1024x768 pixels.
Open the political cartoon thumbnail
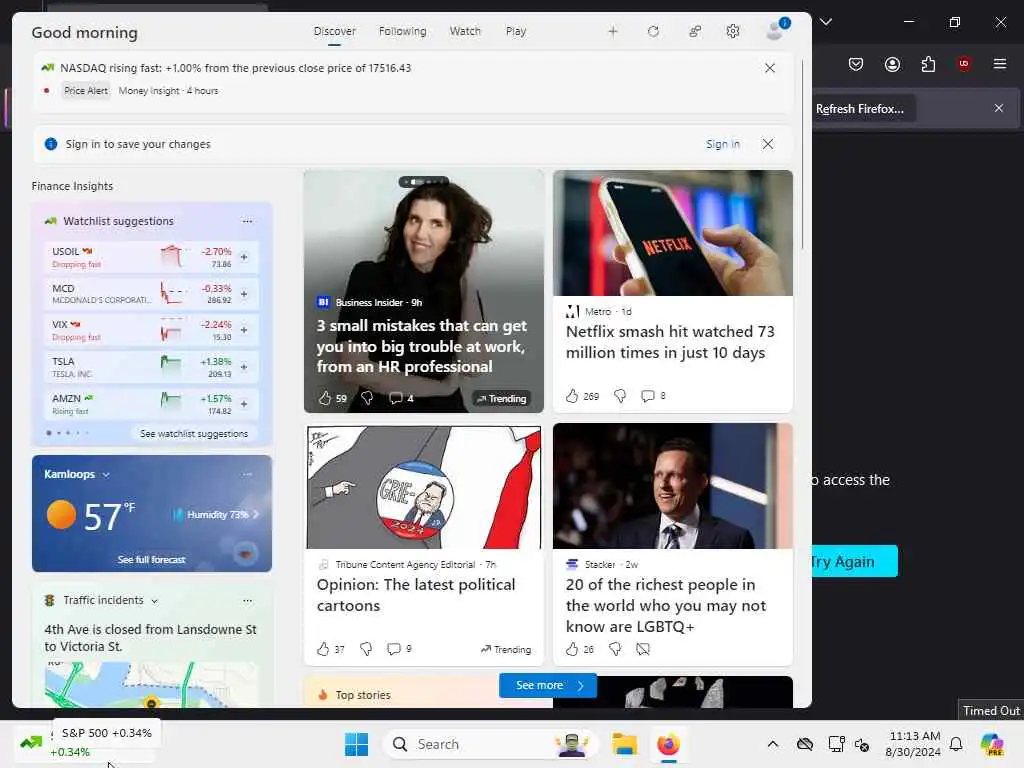tap(424, 487)
